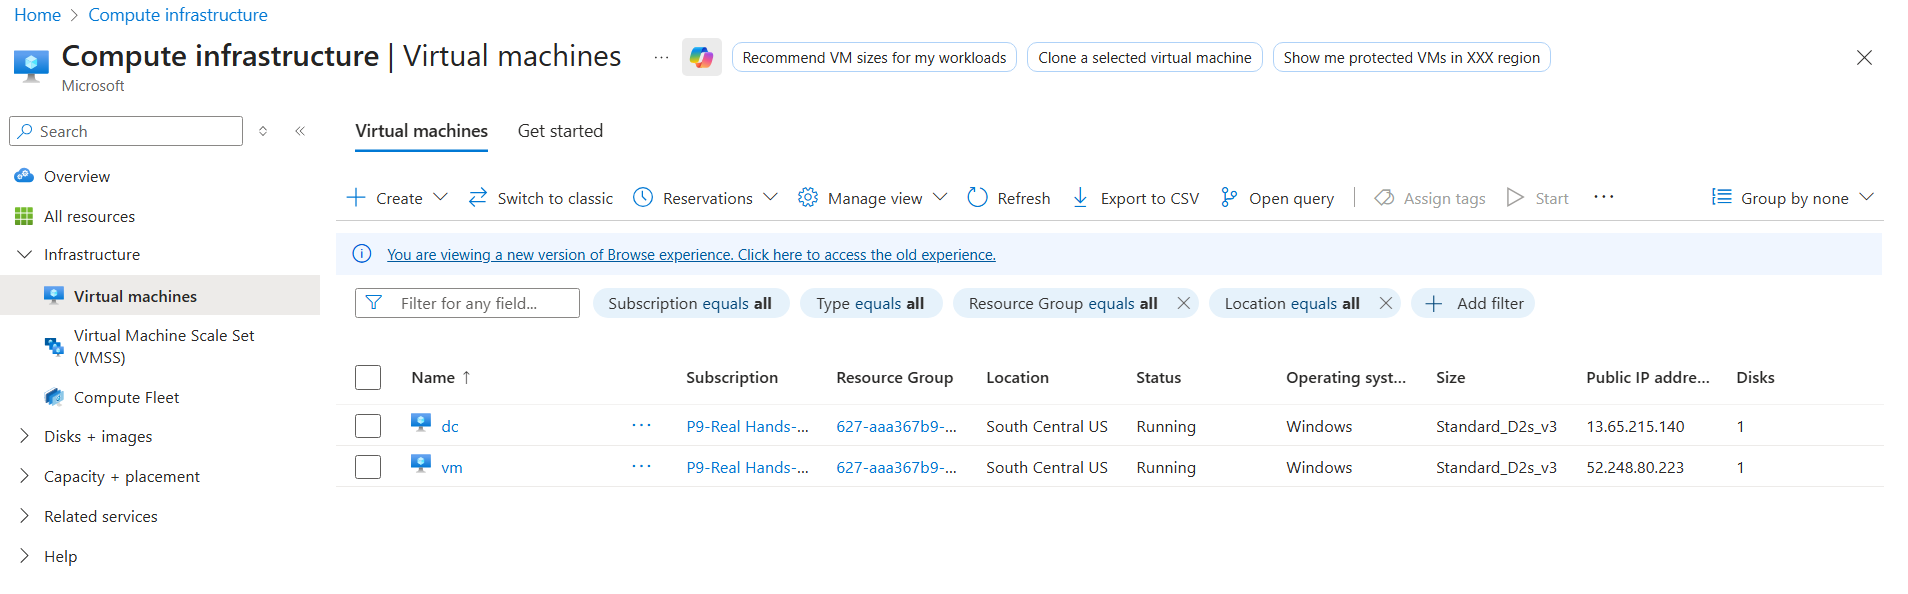Remove the Location filter
Screen dimensions: 1908x594
click(x=1385, y=303)
